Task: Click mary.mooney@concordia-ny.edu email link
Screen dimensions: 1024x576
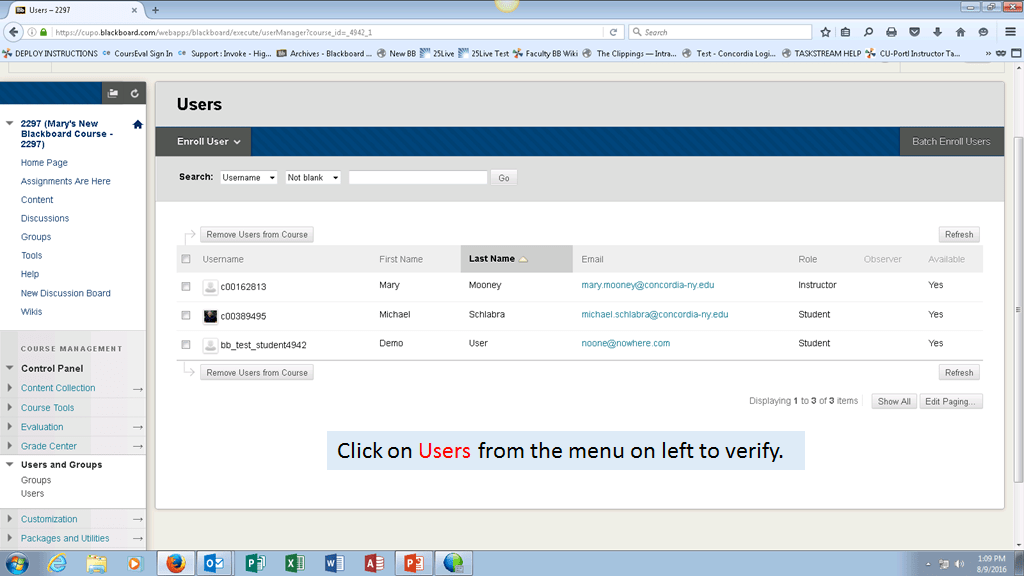Action: [647, 285]
